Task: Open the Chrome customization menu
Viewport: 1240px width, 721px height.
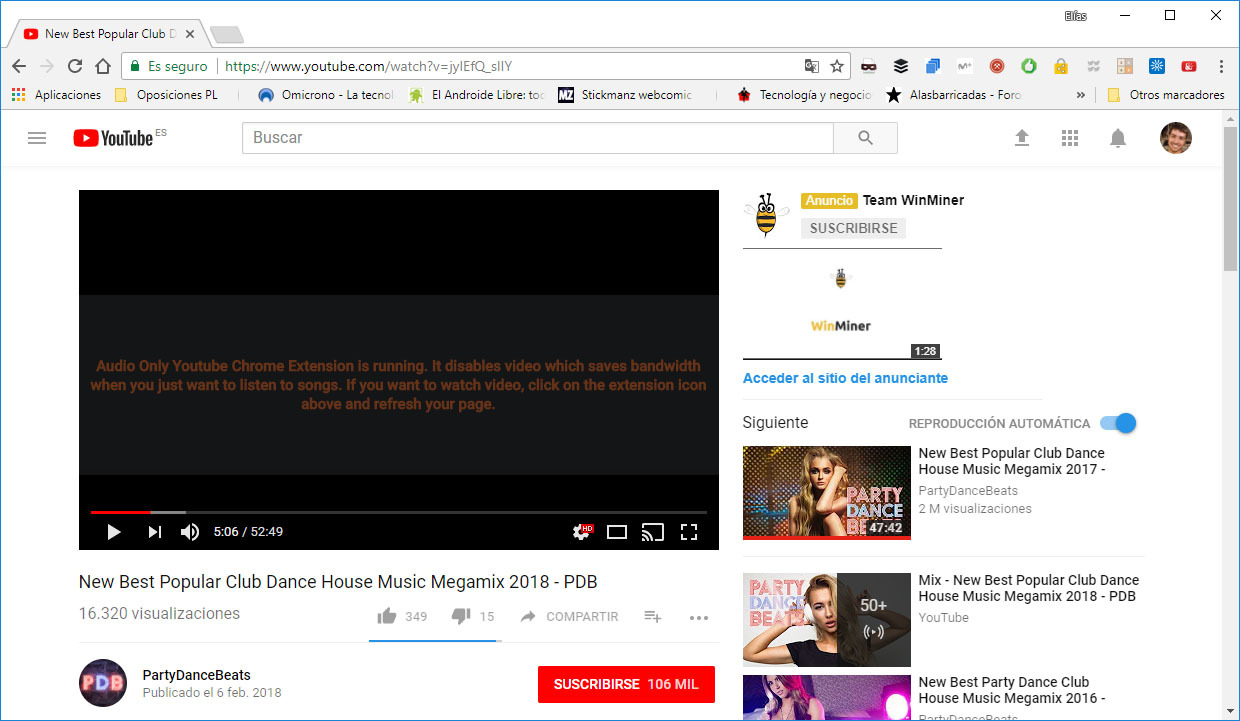Action: click(1221, 64)
